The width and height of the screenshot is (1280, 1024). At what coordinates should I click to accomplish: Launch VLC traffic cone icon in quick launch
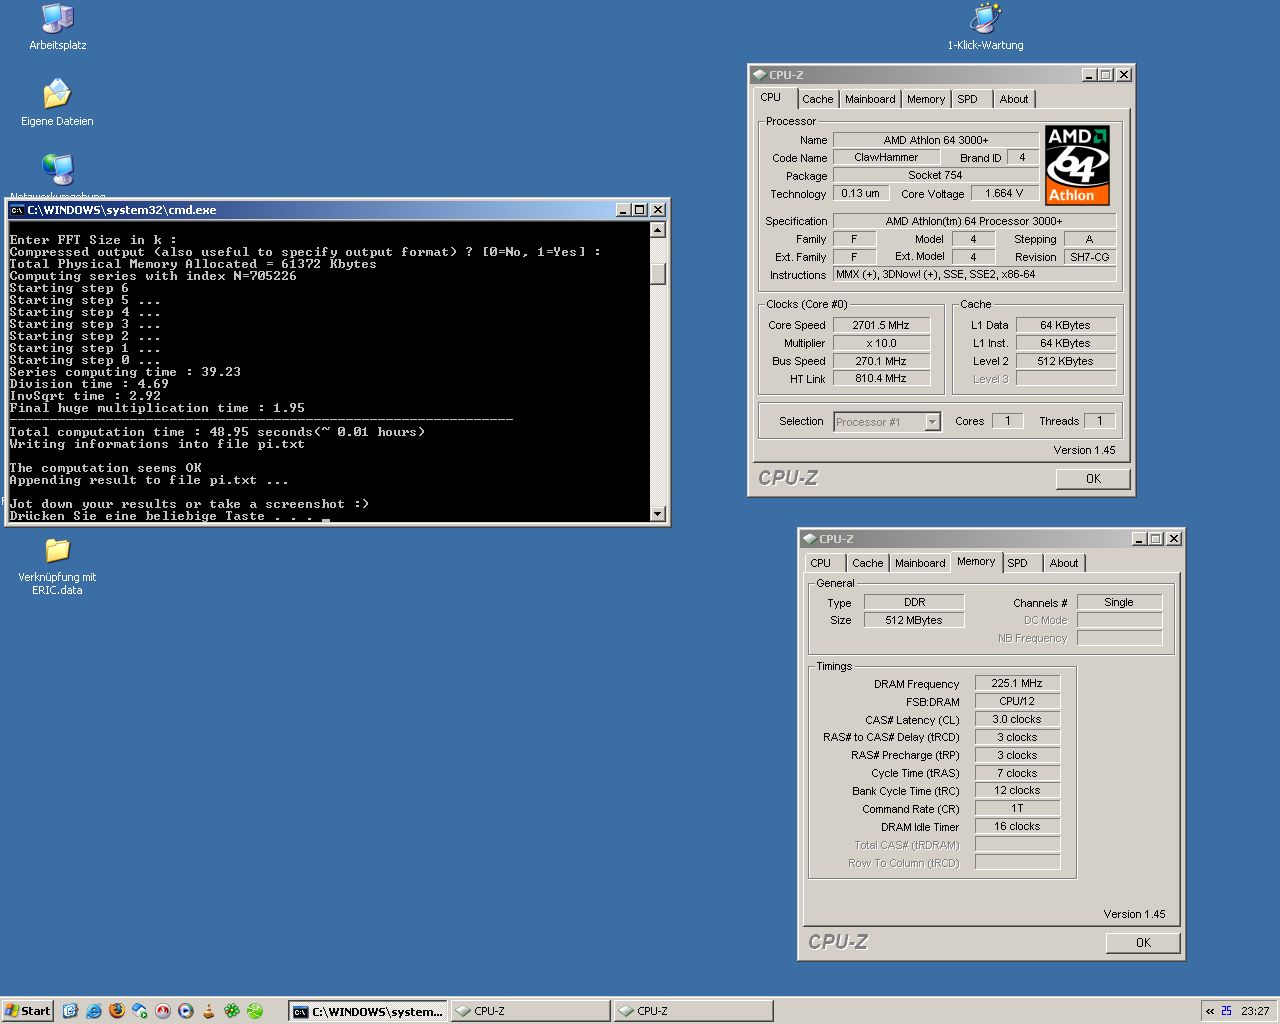(x=208, y=1011)
